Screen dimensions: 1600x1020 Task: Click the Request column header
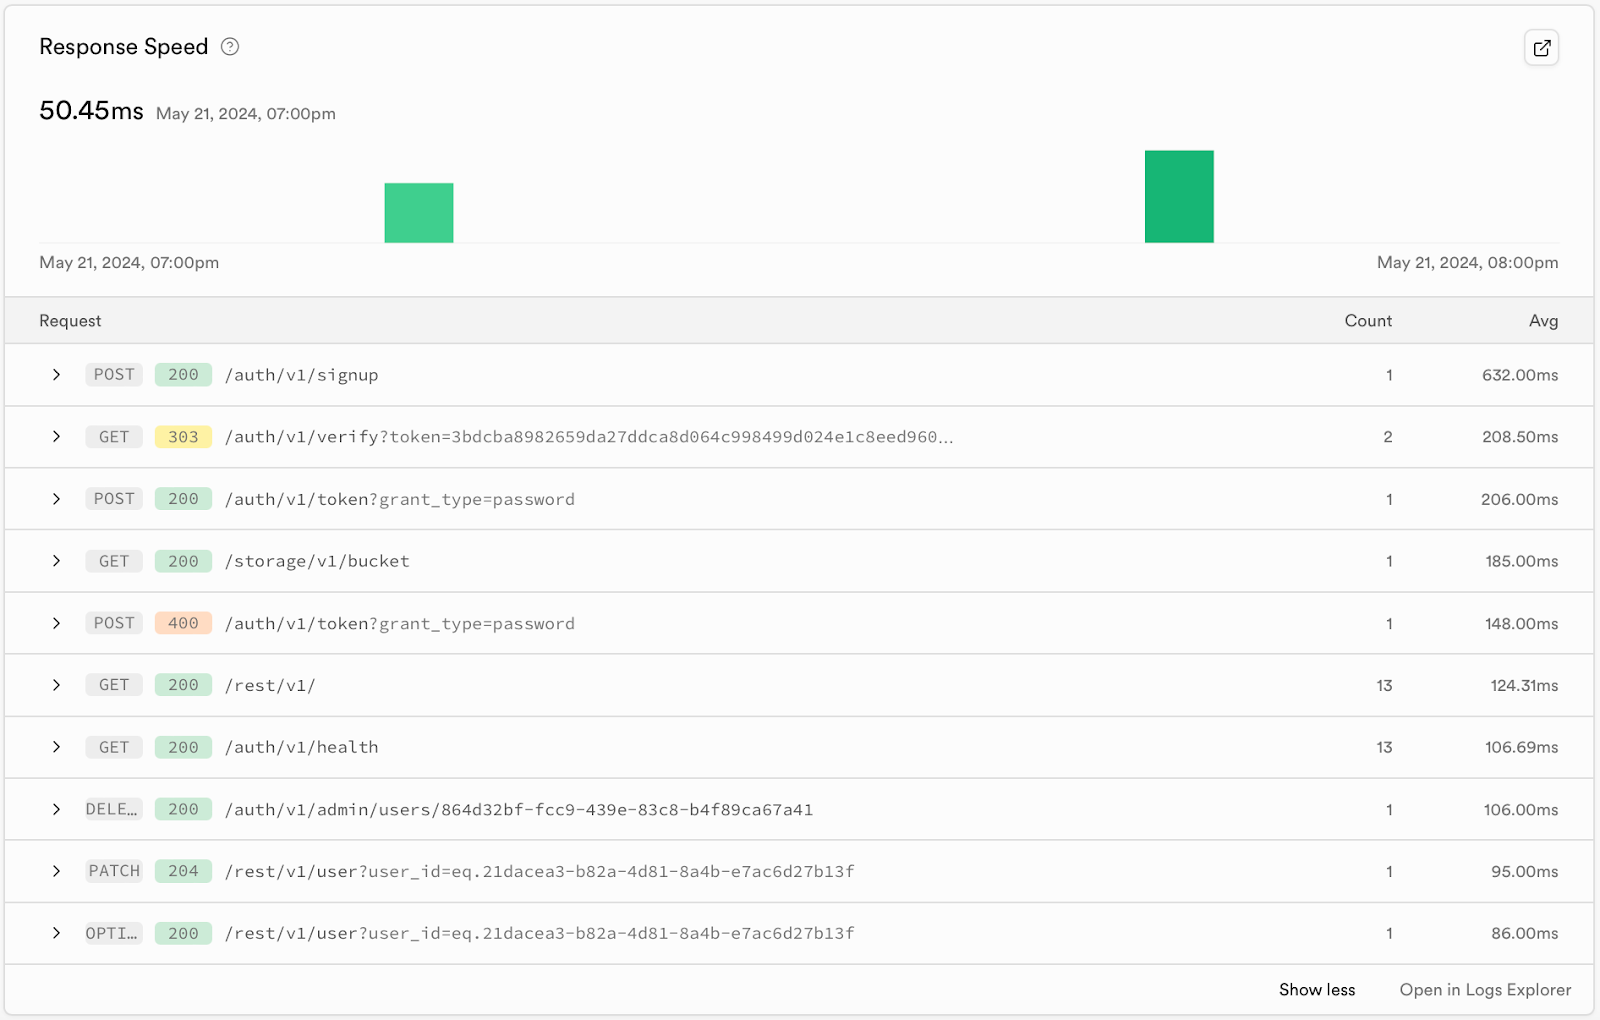tap(70, 321)
